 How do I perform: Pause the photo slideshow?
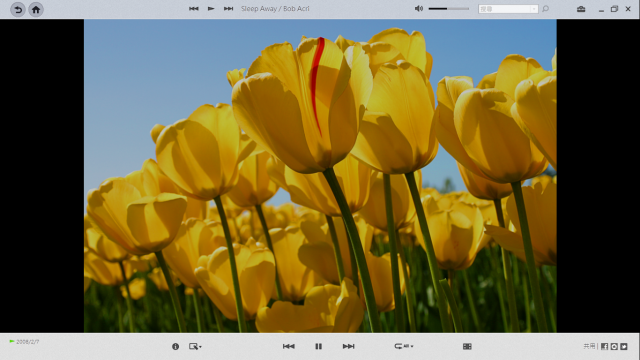[318, 347]
